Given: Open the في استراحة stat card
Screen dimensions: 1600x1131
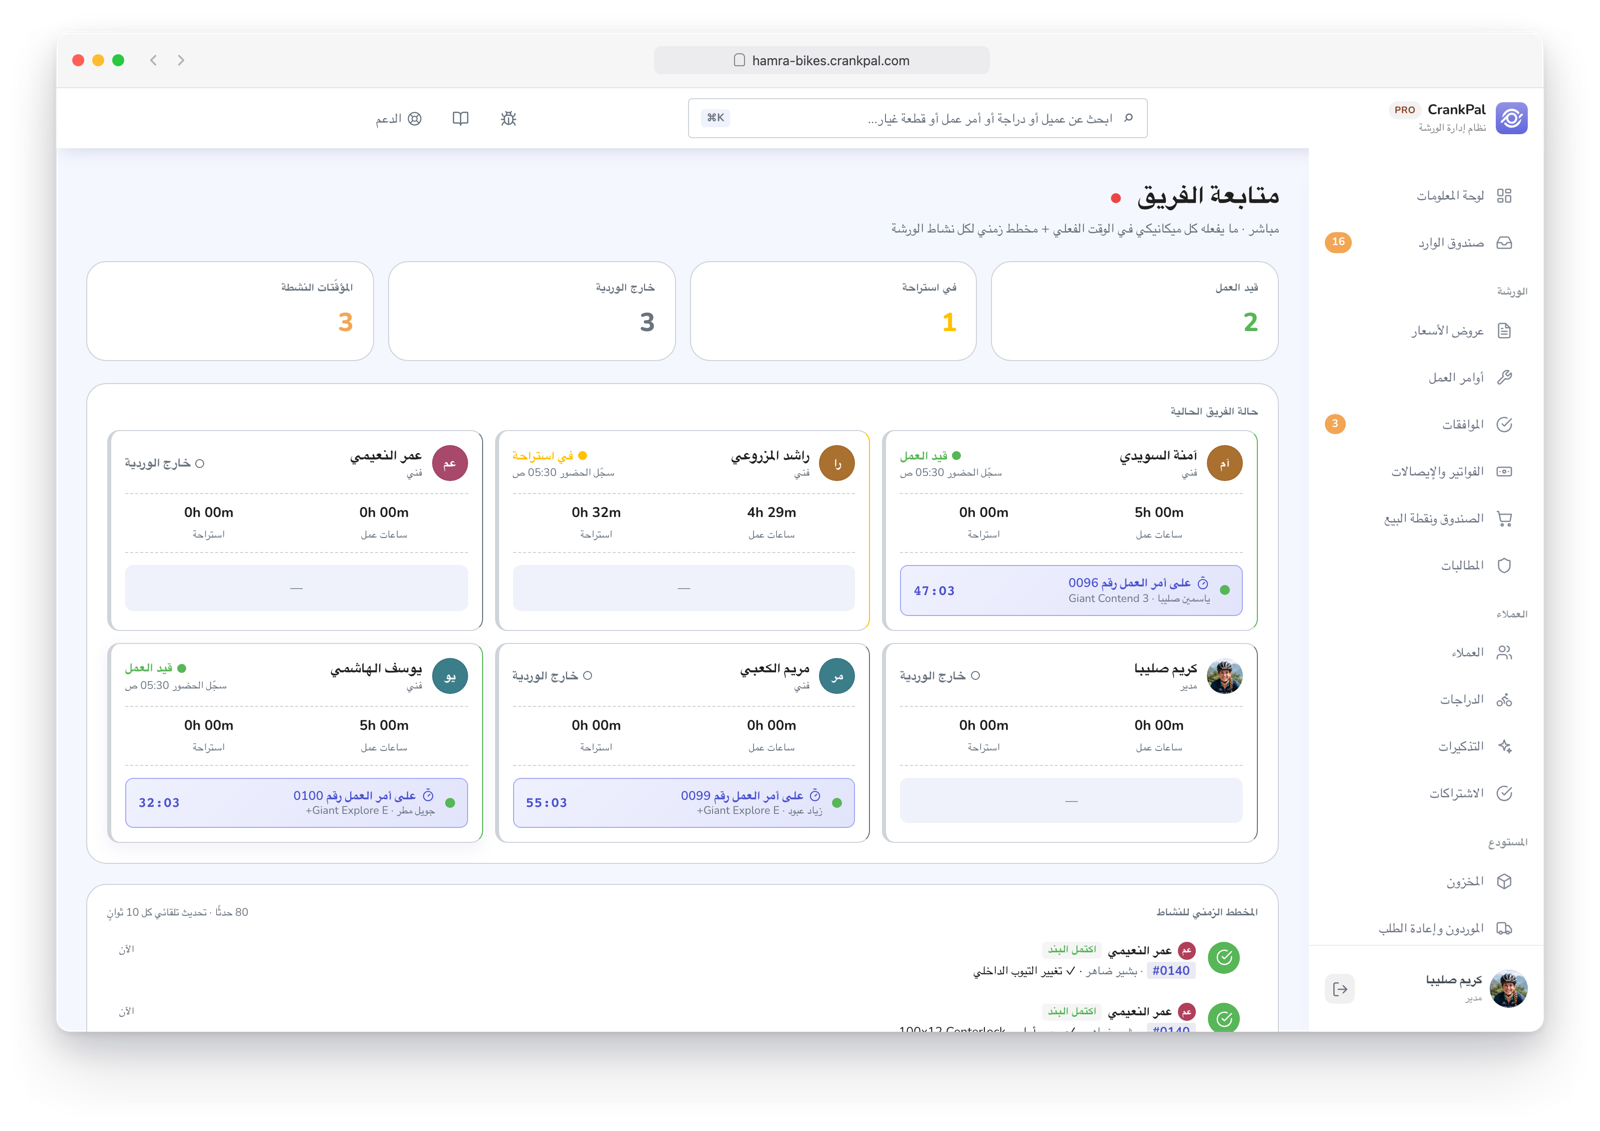Looking at the screenshot, I should click(x=833, y=311).
